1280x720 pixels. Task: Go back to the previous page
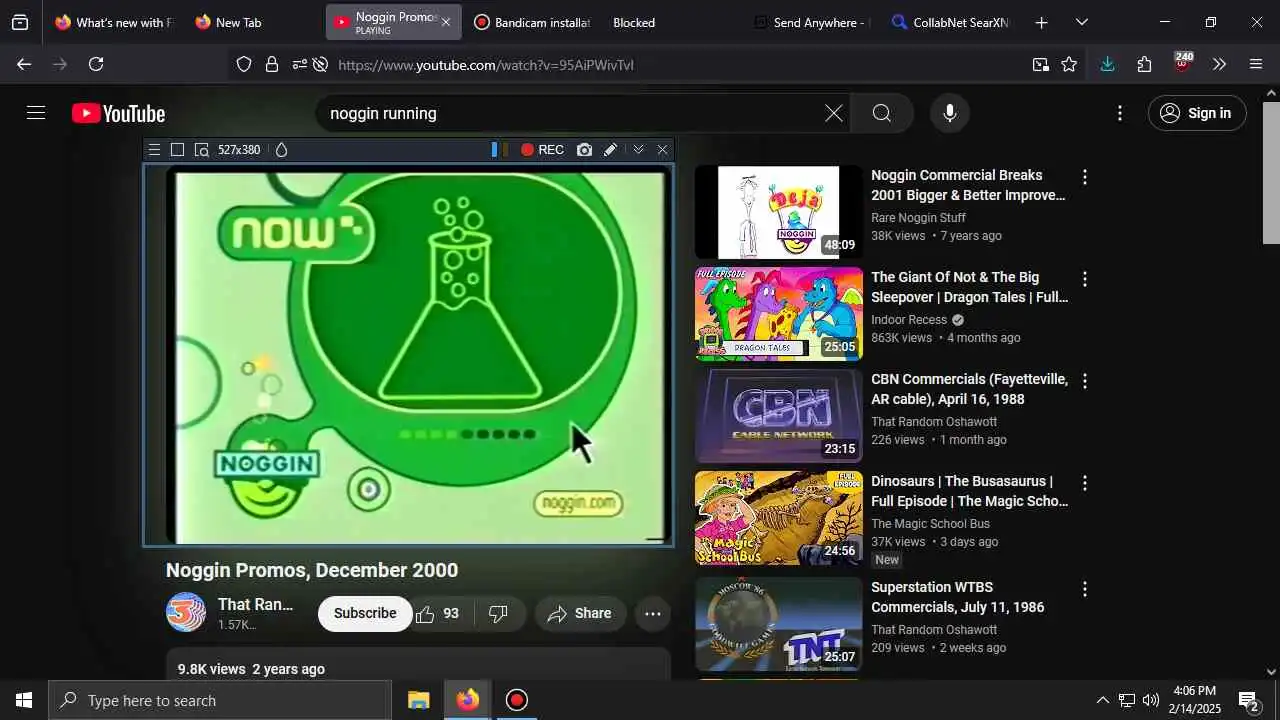point(24,64)
